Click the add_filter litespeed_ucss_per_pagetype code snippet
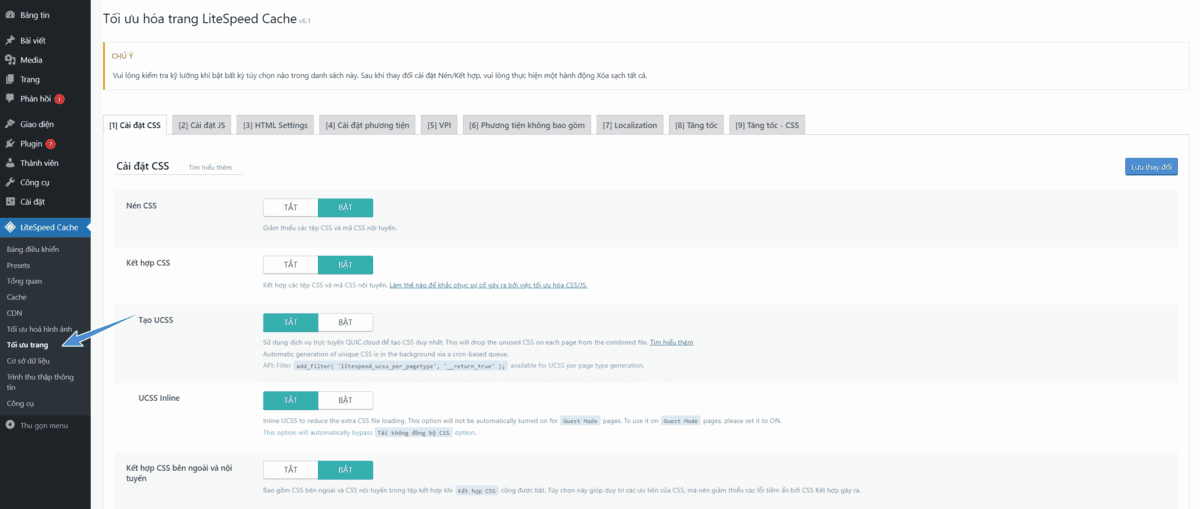The width and height of the screenshot is (1200, 509). click(x=400, y=366)
